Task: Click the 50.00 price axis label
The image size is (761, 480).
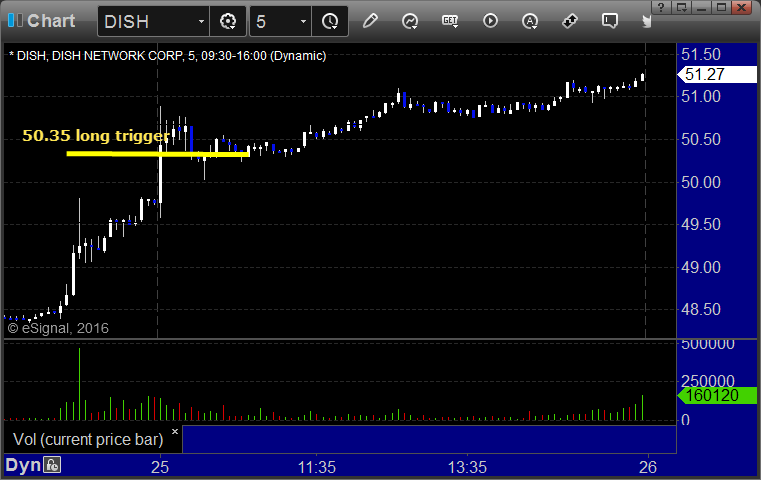Action: click(701, 182)
